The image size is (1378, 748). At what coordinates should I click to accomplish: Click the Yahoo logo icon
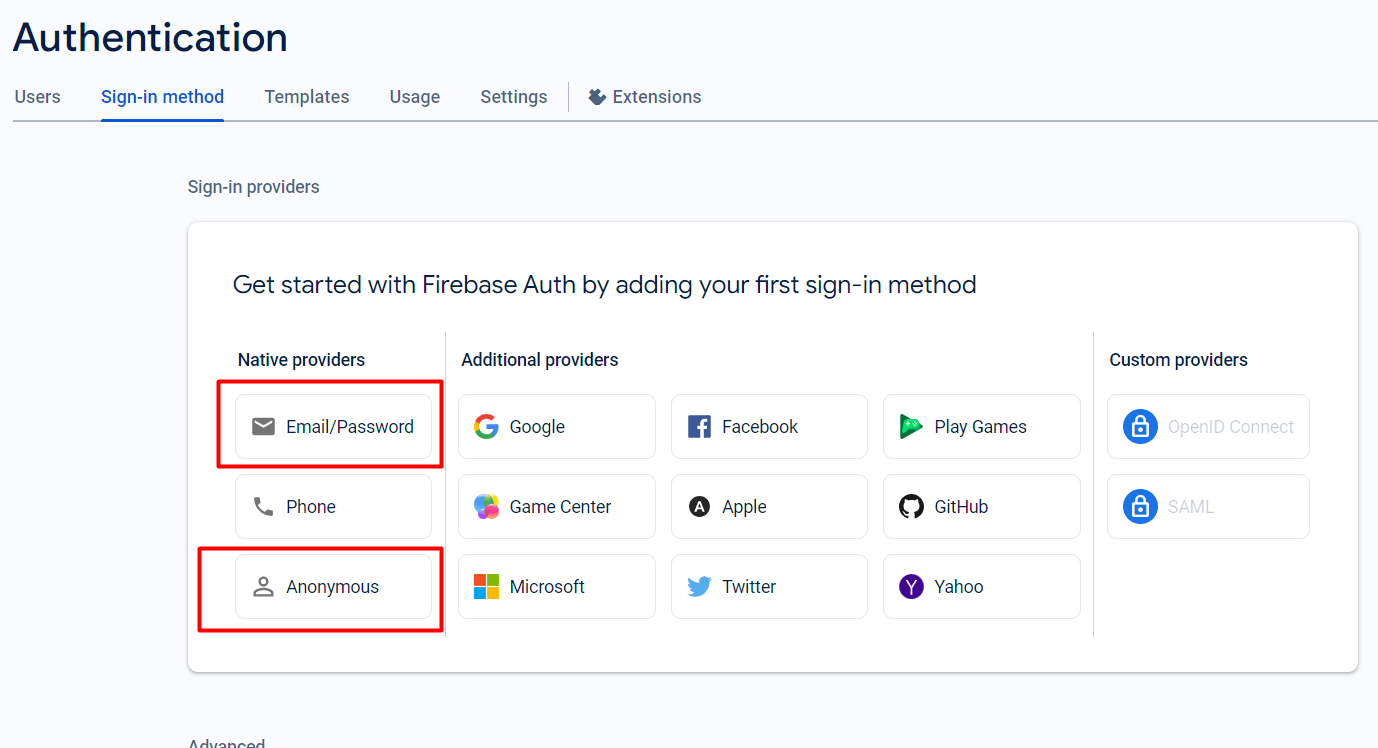[x=911, y=587]
